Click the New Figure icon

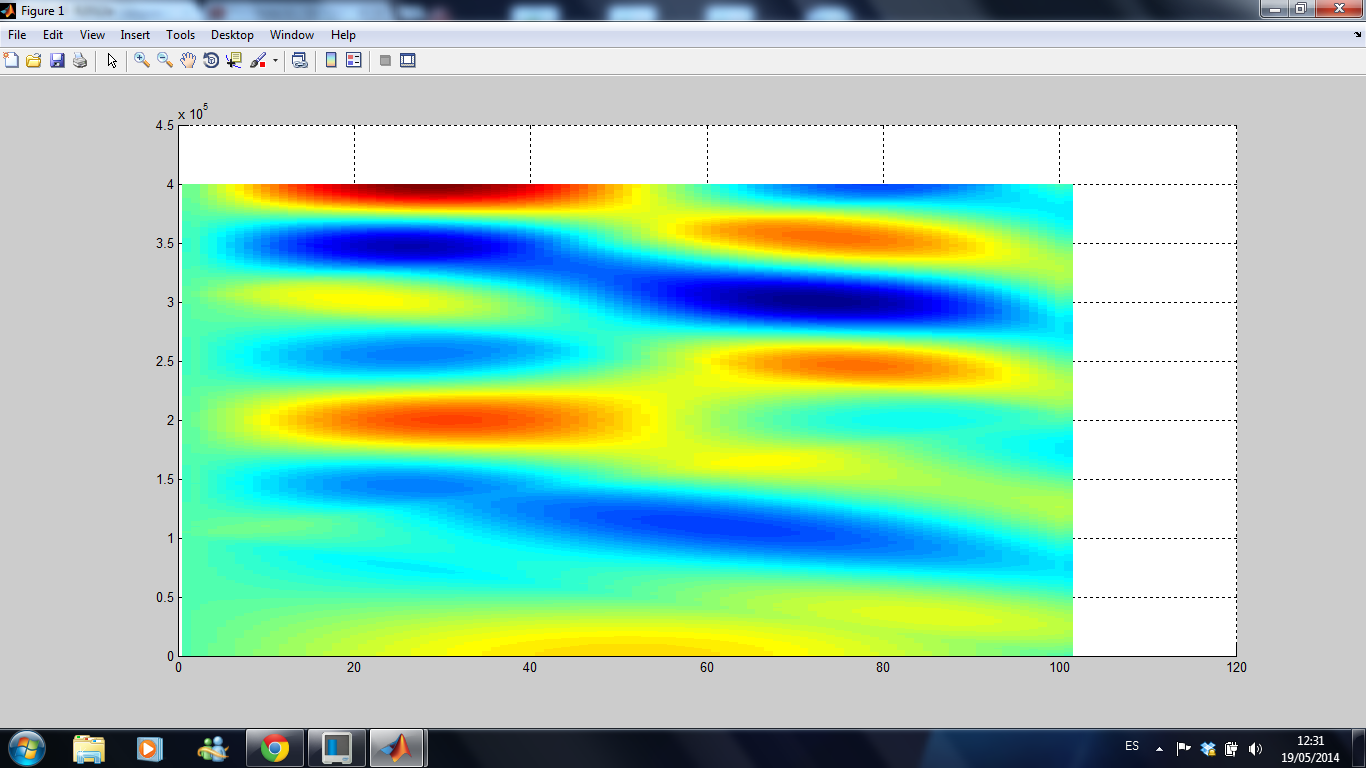tap(12, 61)
